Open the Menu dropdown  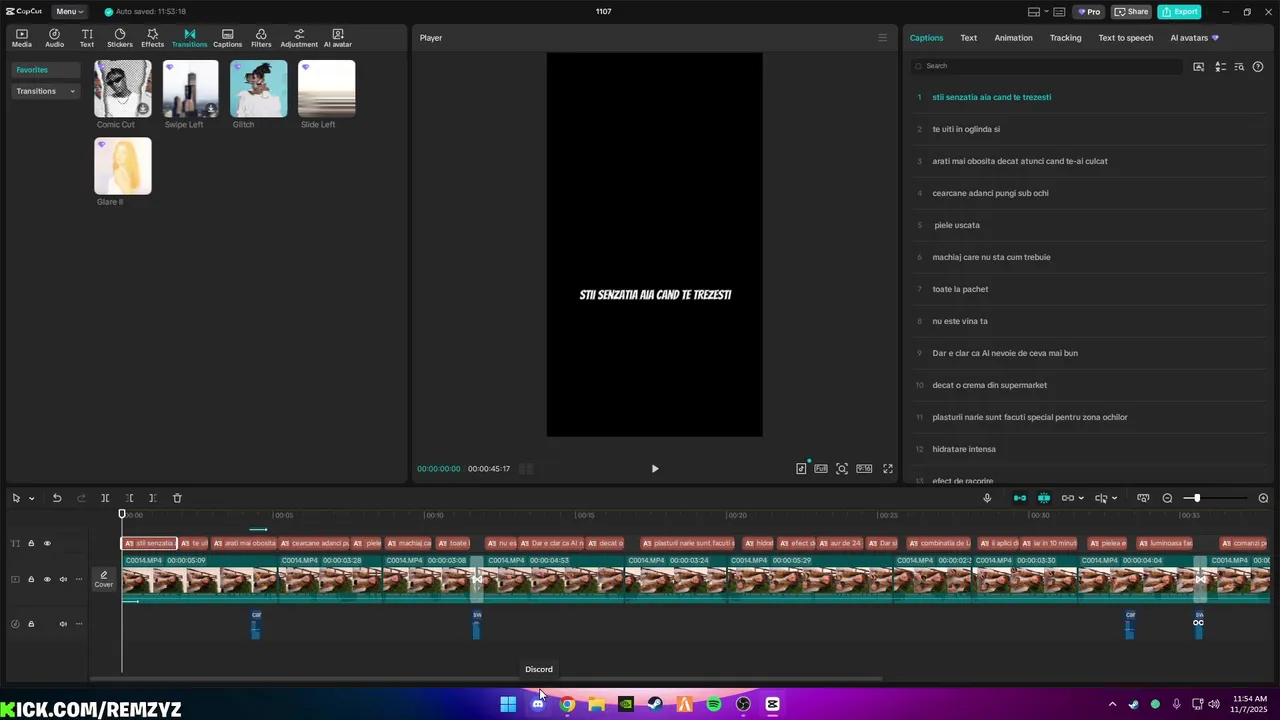click(69, 12)
